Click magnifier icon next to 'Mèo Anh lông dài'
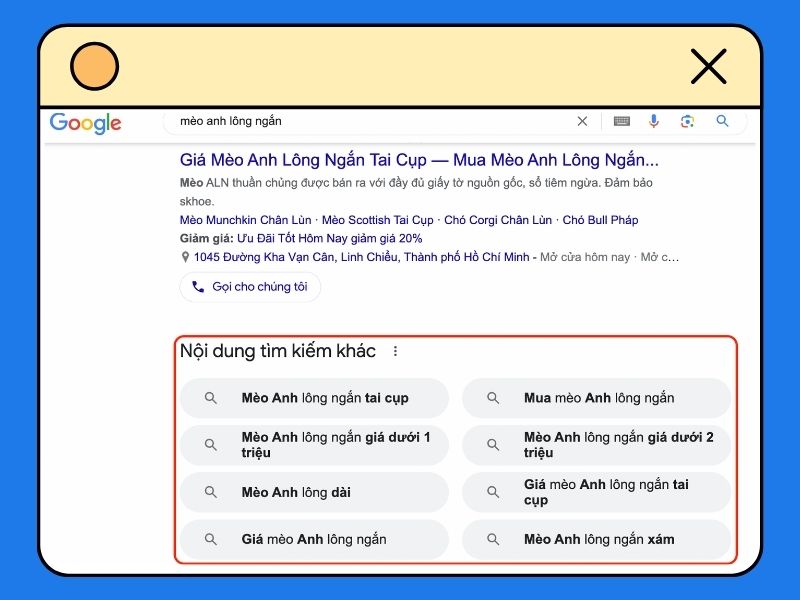Image resolution: width=800 pixels, height=600 pixels. tap(210, 492)
